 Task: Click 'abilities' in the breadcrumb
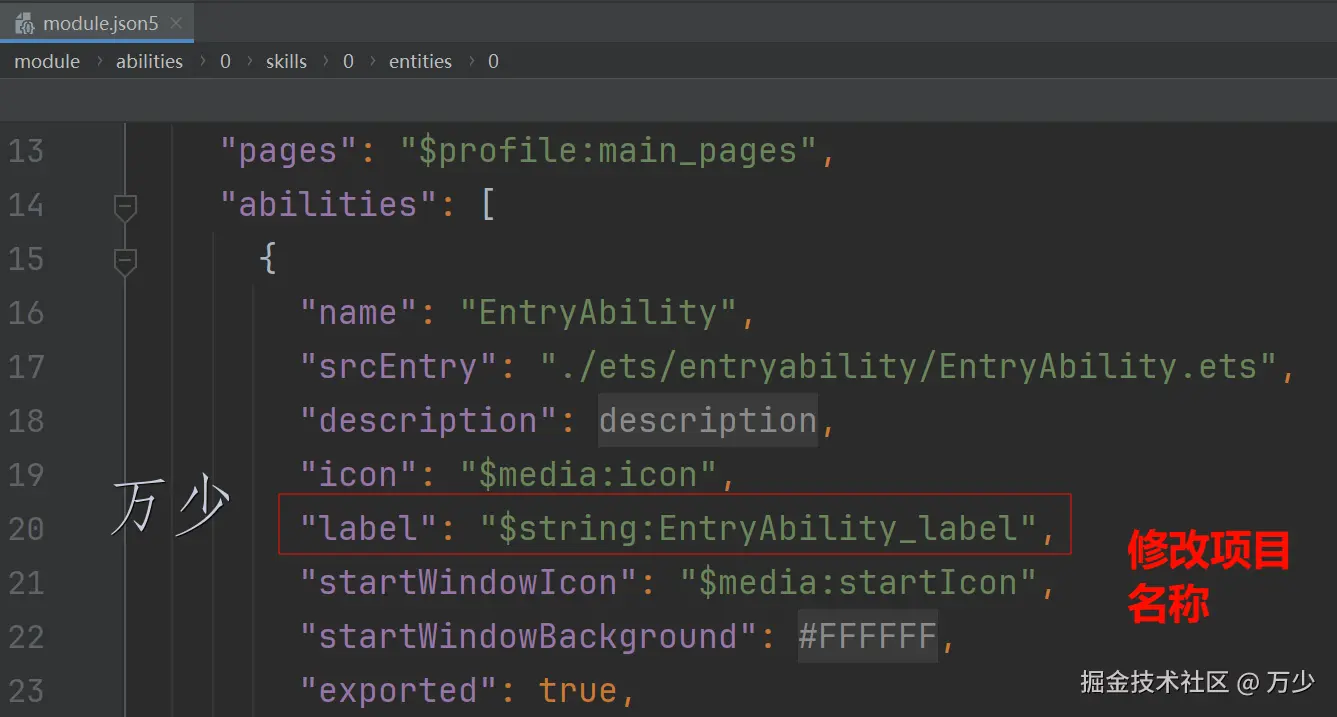[149, 61]
